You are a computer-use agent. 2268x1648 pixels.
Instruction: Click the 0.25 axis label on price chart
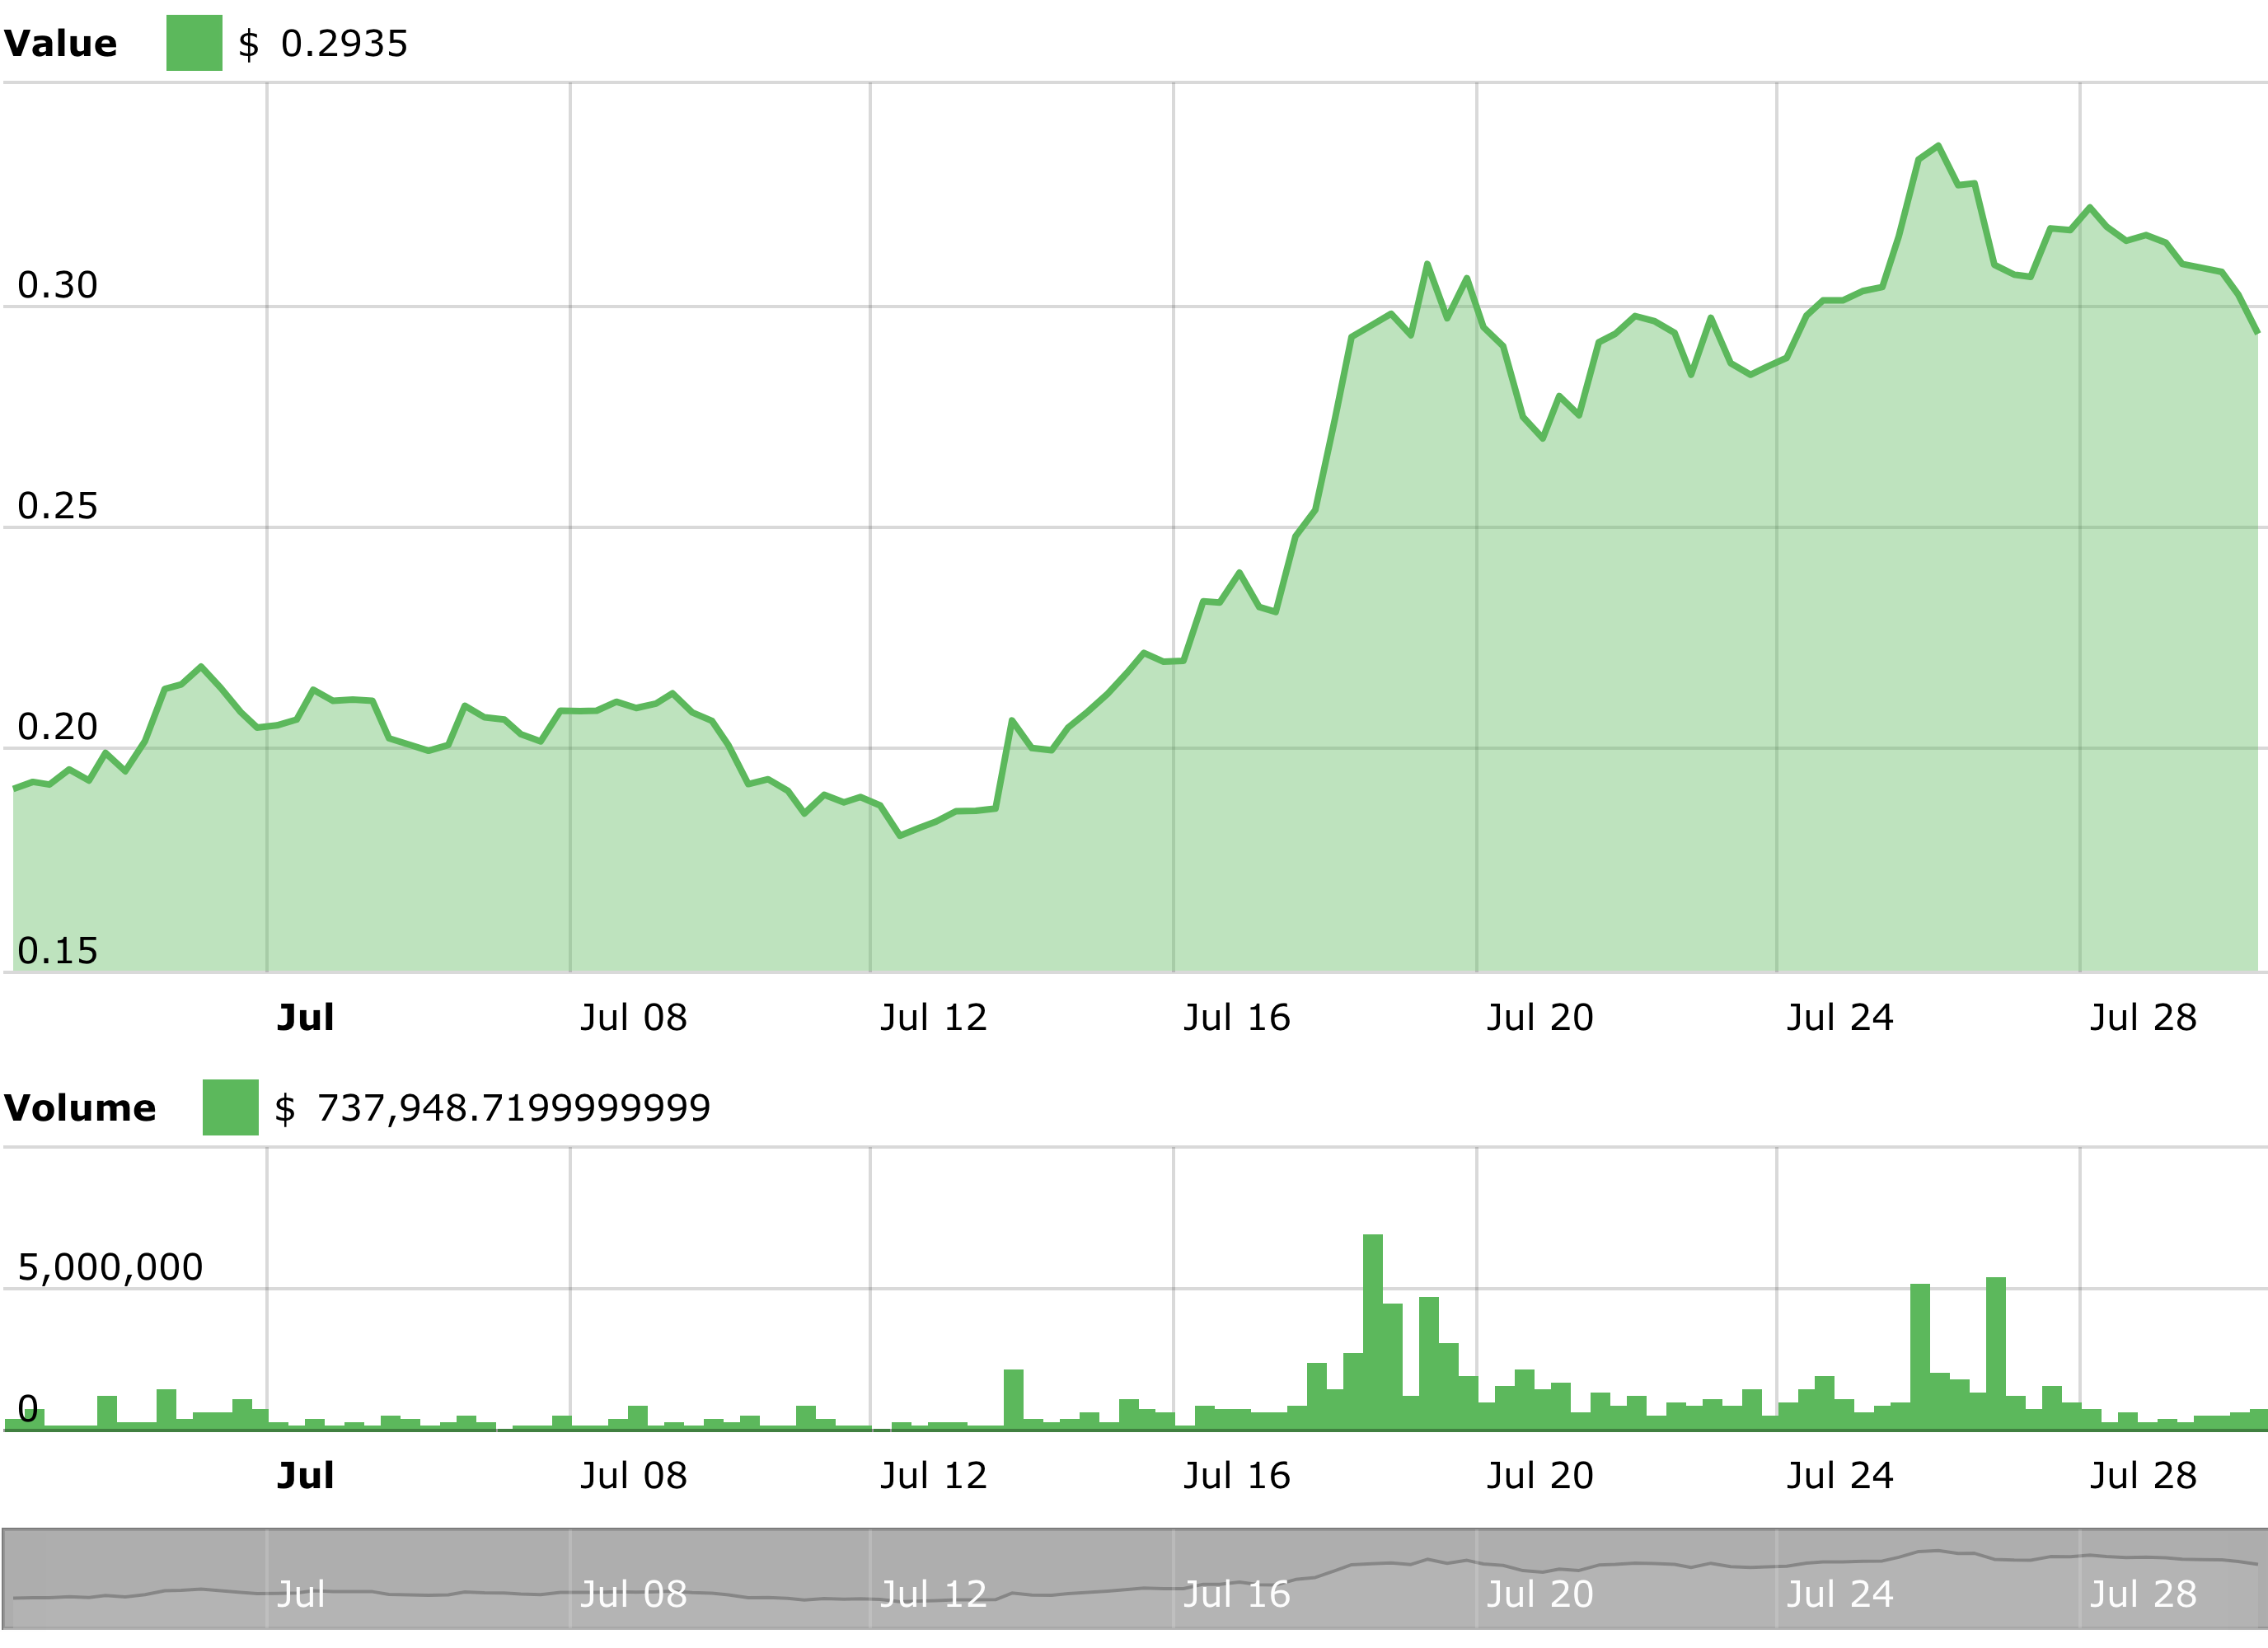tap(57, 506)
